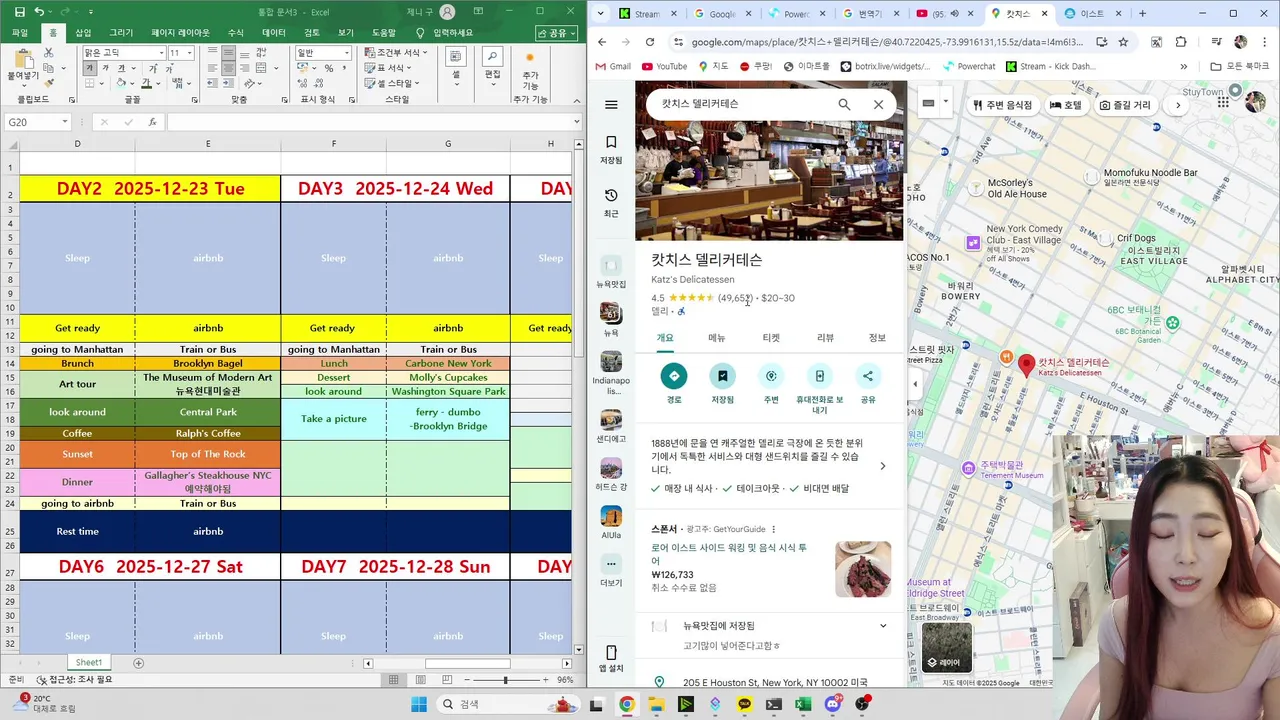Undo the last action in Excel

coord(39,11)
